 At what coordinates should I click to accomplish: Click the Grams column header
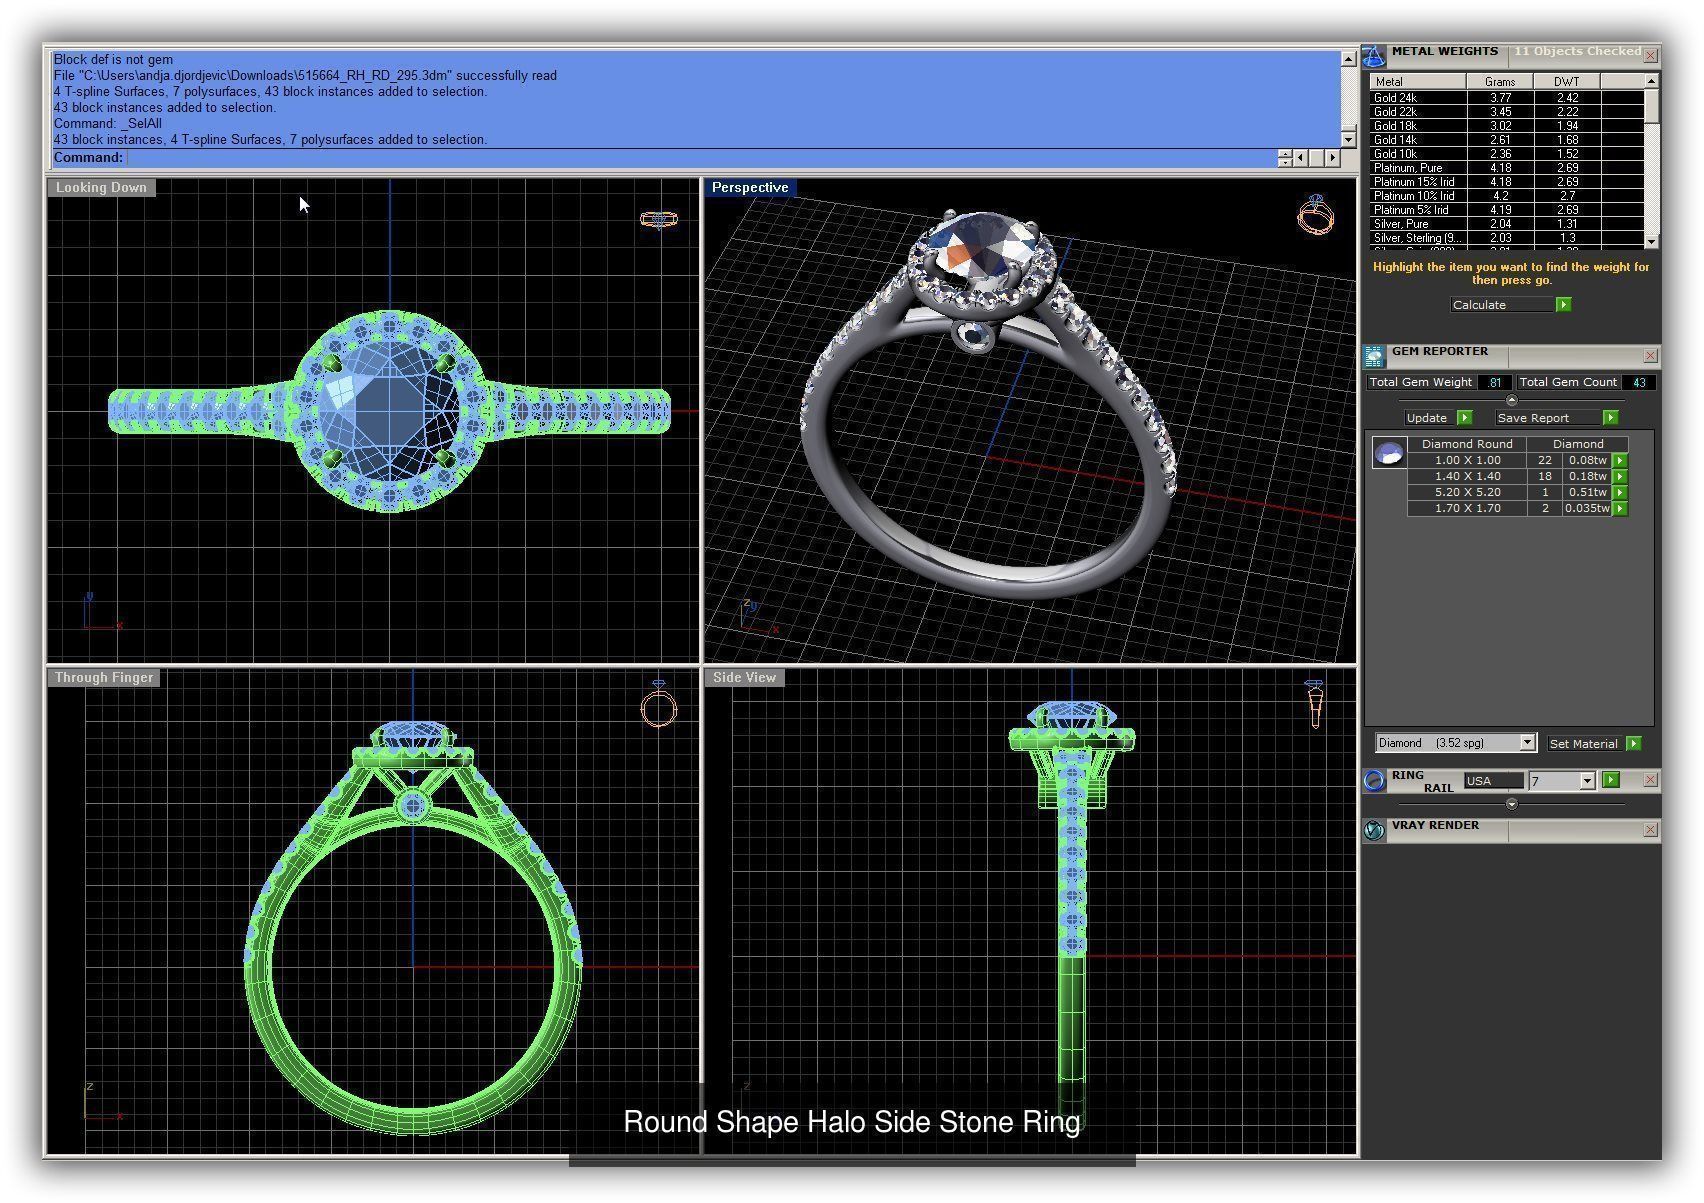pyautogui.click(x=1501, y=82)
